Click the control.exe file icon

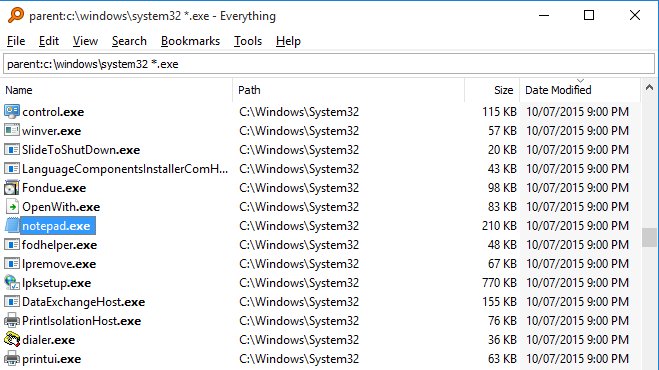[12, 111]
